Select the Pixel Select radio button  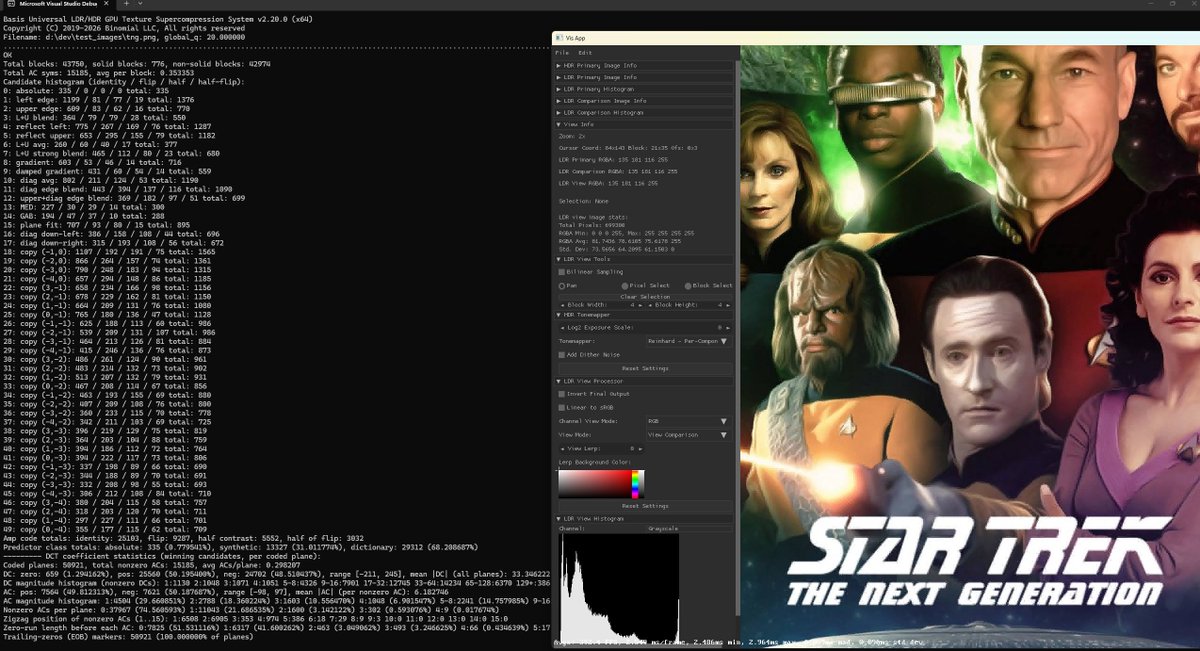coord(626,285)
